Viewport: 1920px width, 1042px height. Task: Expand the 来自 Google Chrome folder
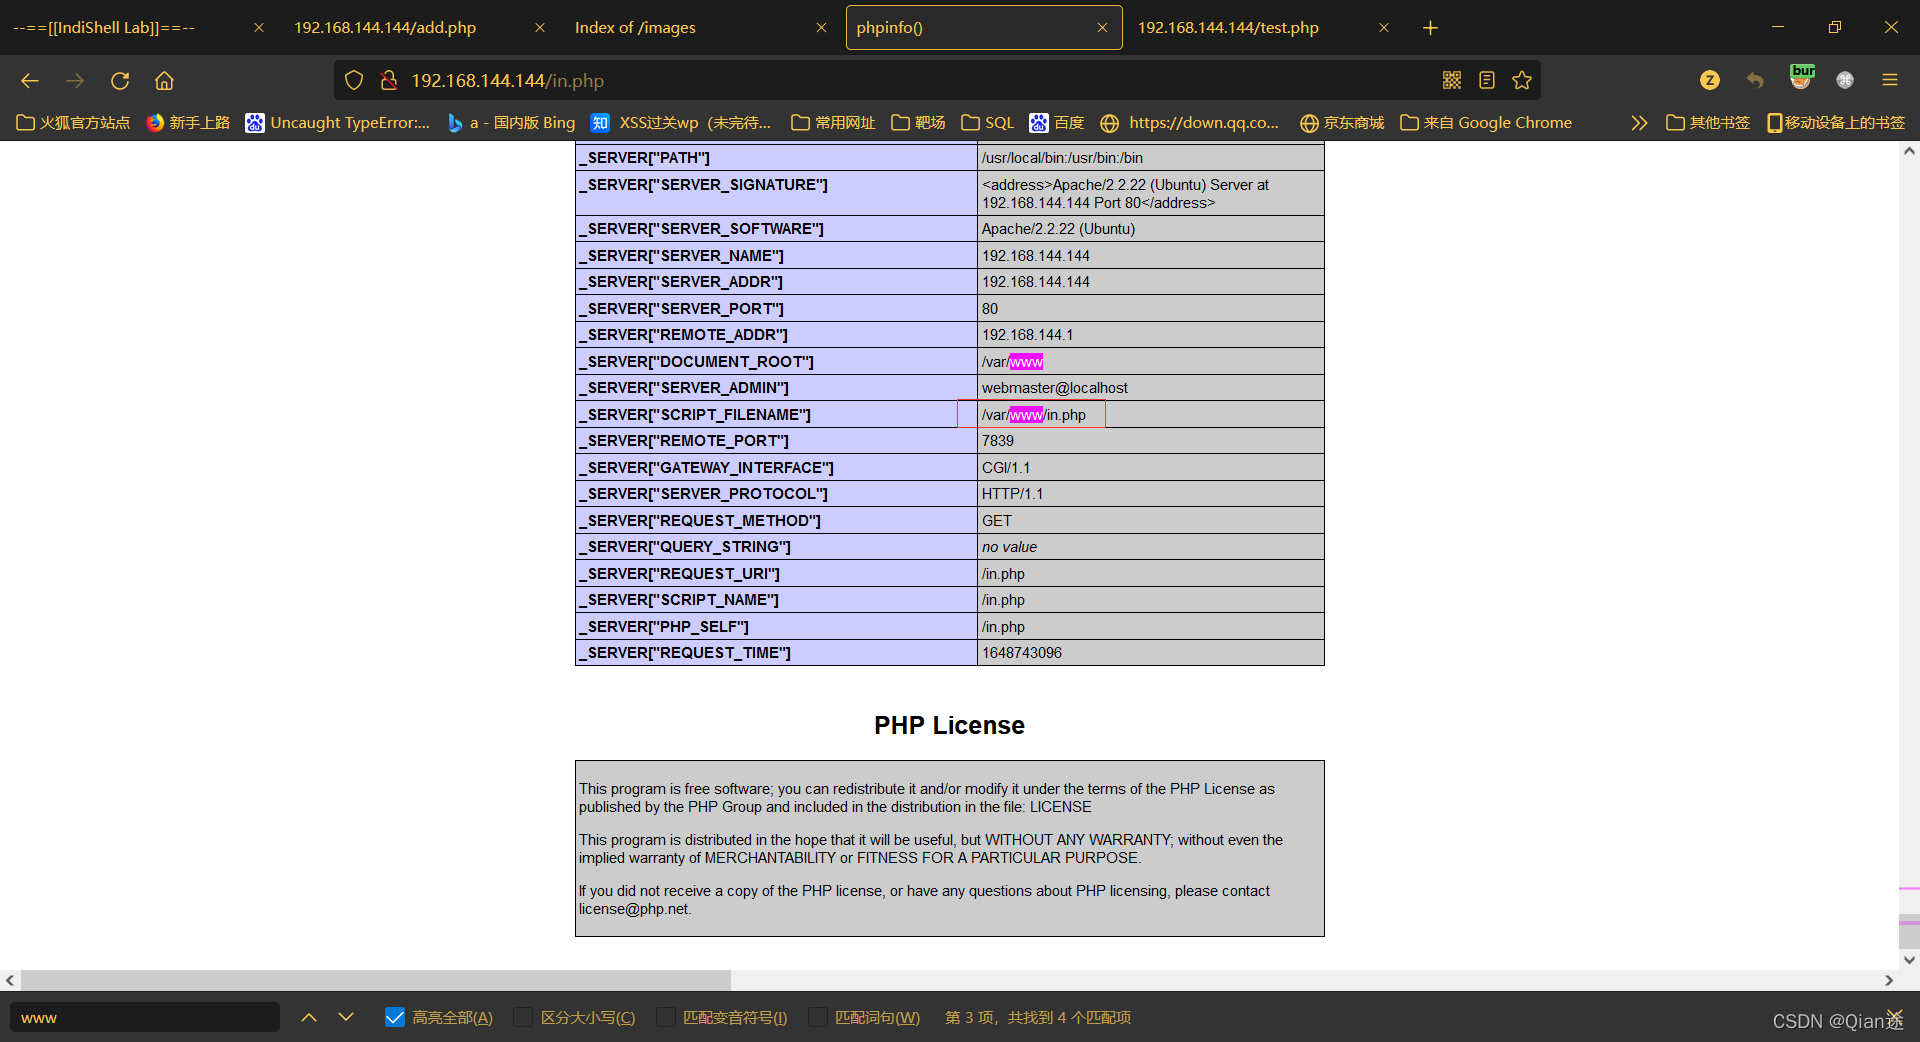1486,123
